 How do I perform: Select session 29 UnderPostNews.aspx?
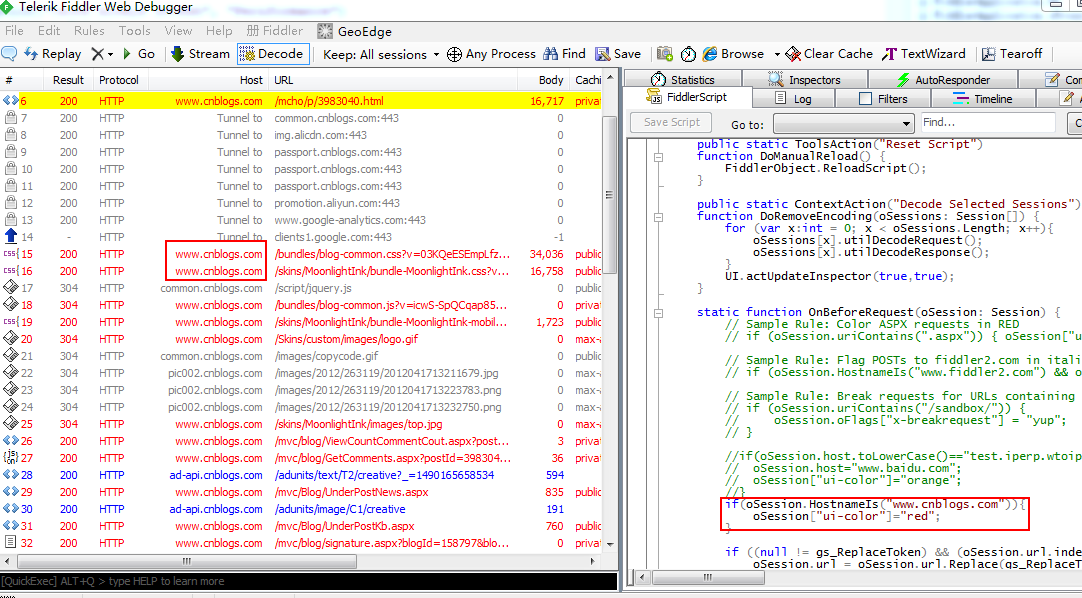301,492
